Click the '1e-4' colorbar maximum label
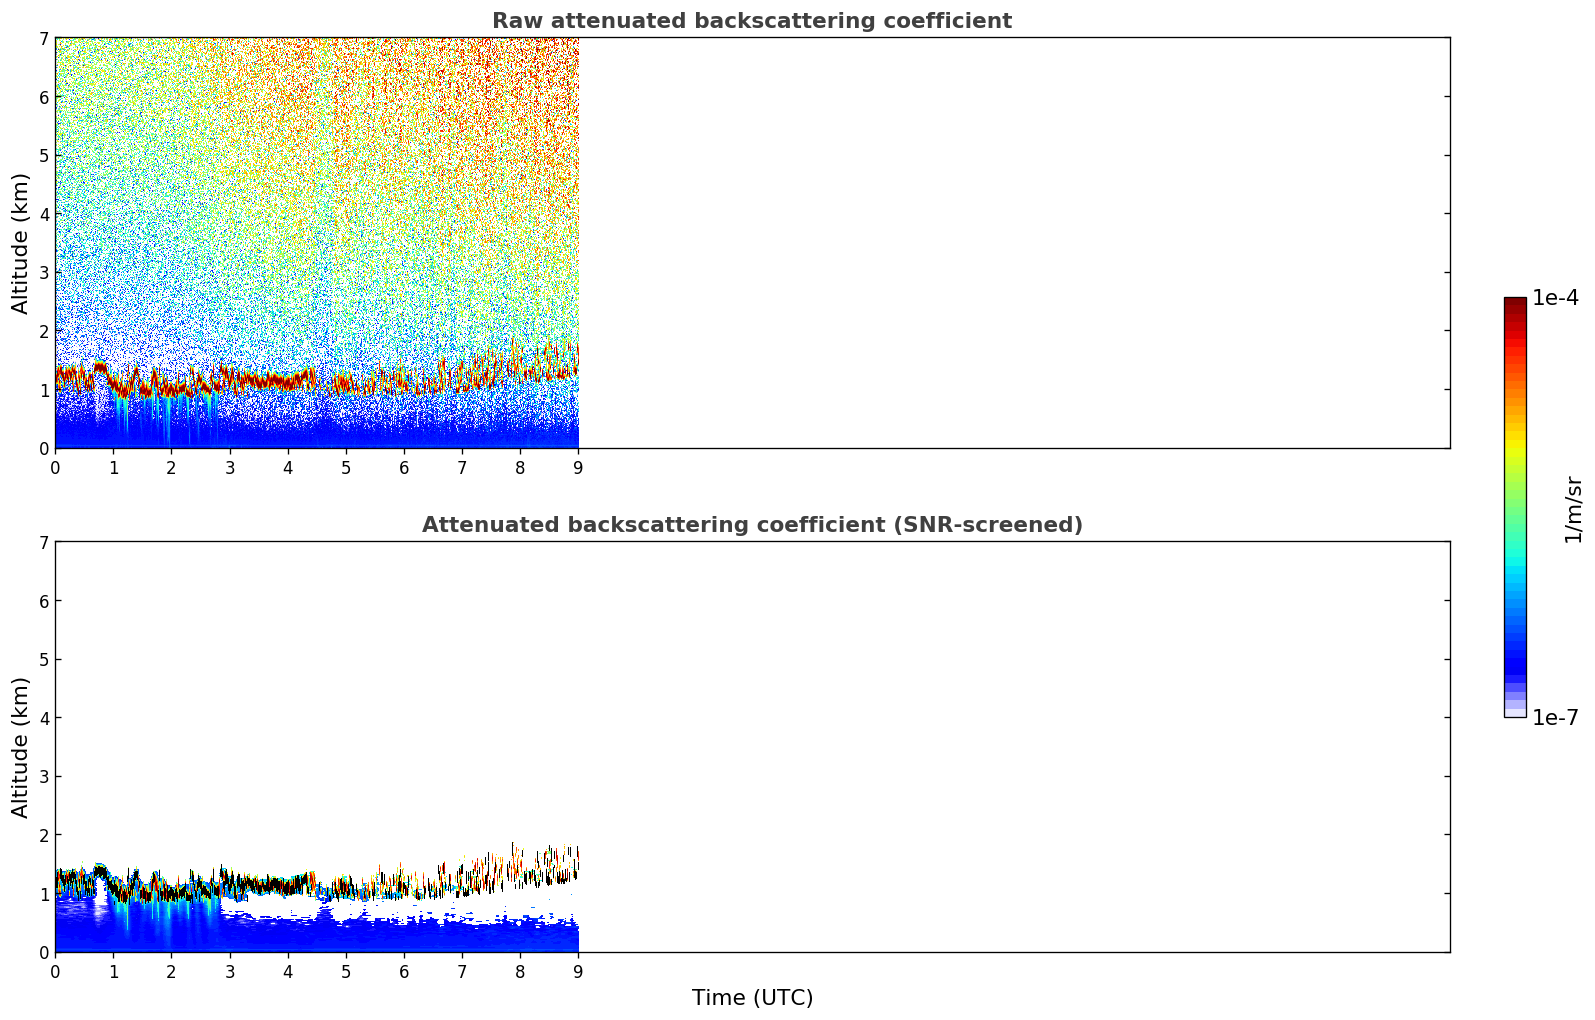 coord(1555,298)
